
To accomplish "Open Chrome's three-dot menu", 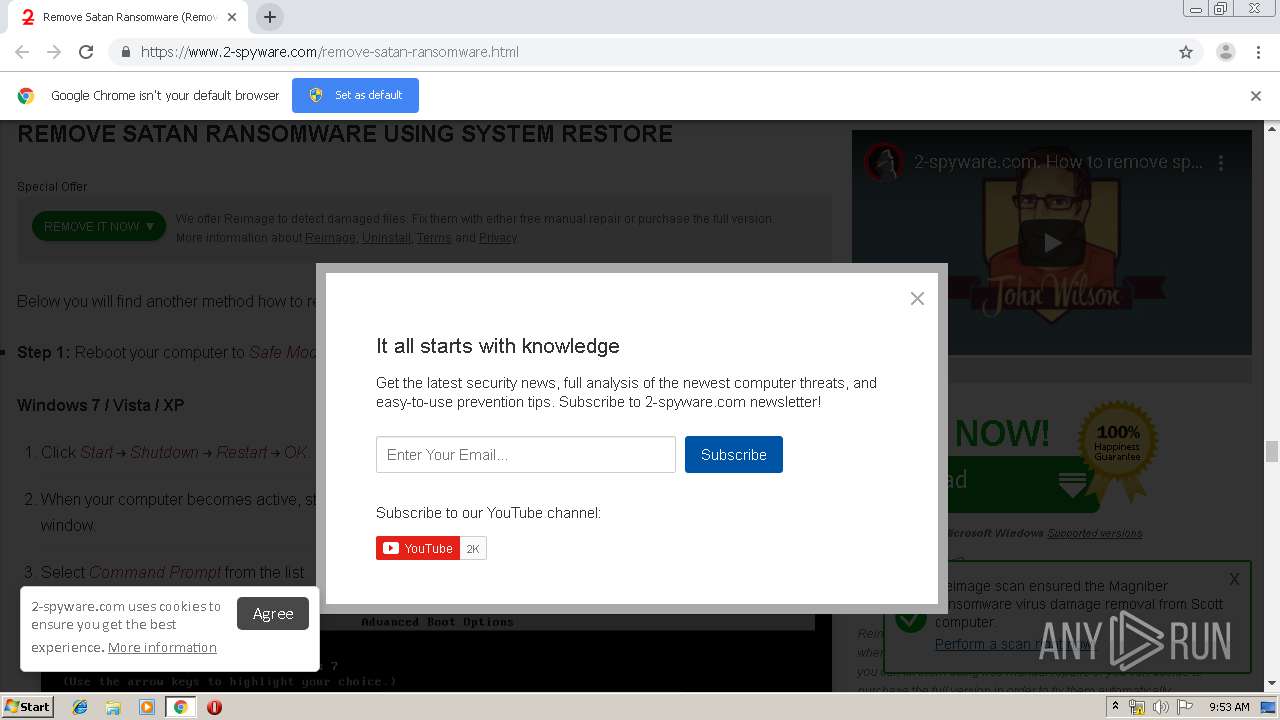I will [1257, 52].
